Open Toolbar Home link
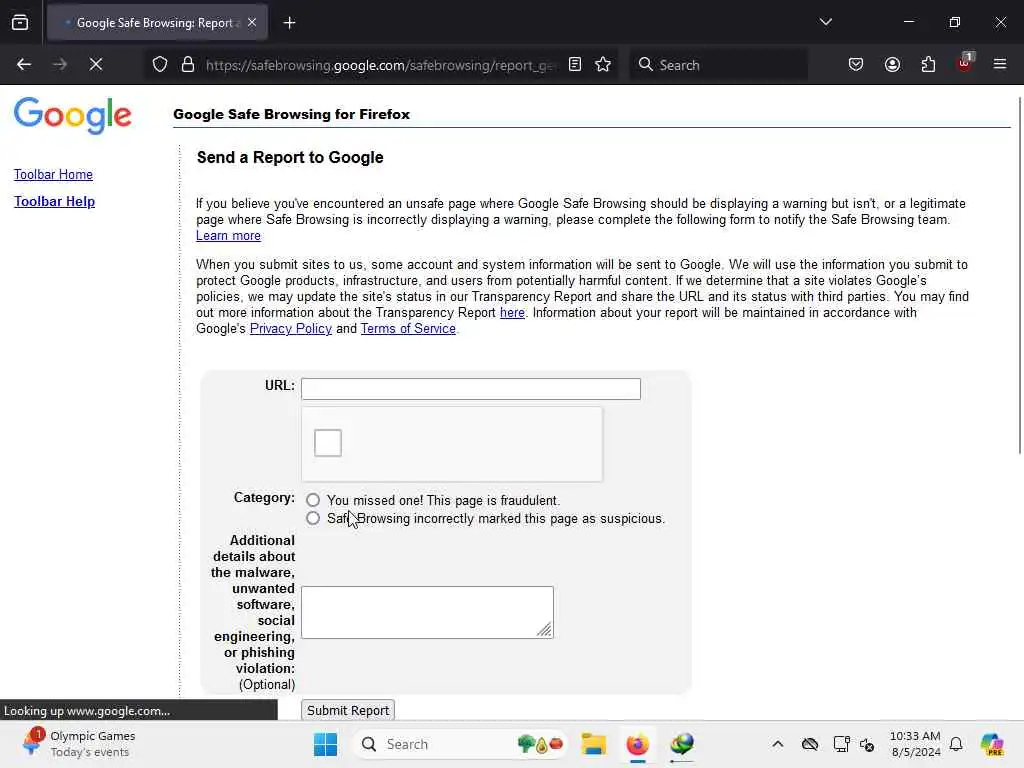This screenshot has height=768, width=1024. pos(54,174)
